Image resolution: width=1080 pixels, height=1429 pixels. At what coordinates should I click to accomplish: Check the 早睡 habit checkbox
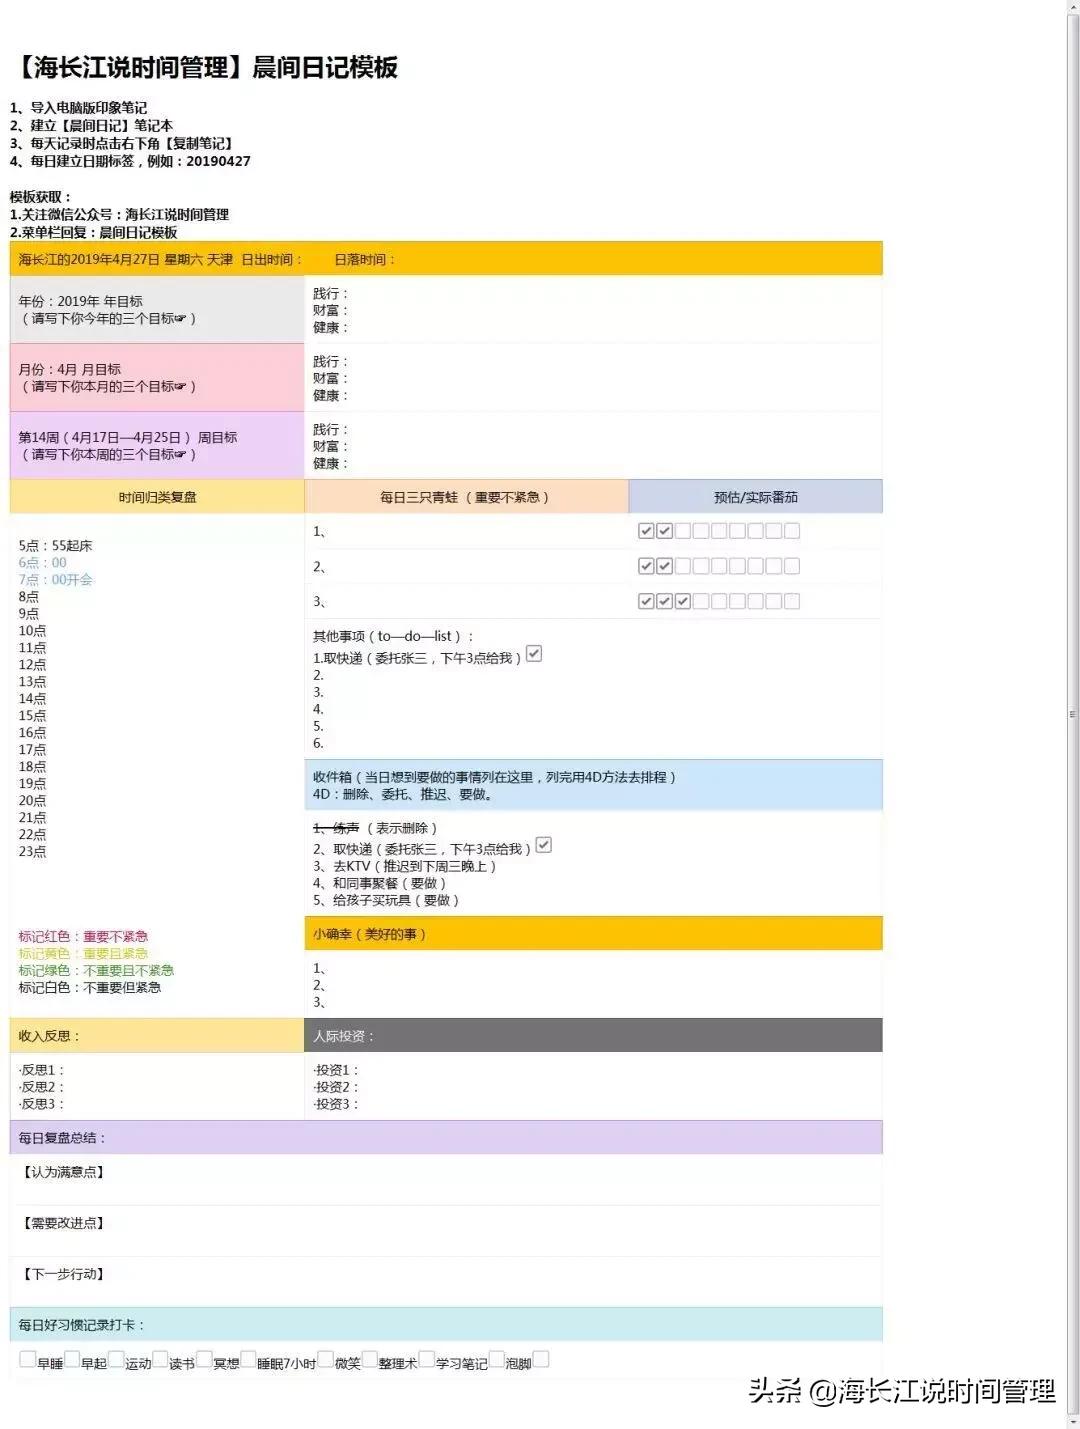click(x=27, y=1360)
